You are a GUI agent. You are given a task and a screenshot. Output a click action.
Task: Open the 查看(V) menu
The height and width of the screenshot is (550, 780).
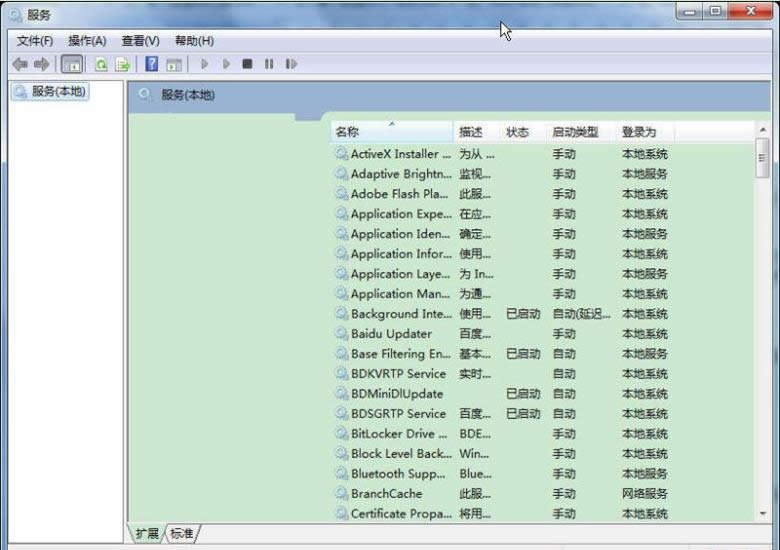point(140,41)
